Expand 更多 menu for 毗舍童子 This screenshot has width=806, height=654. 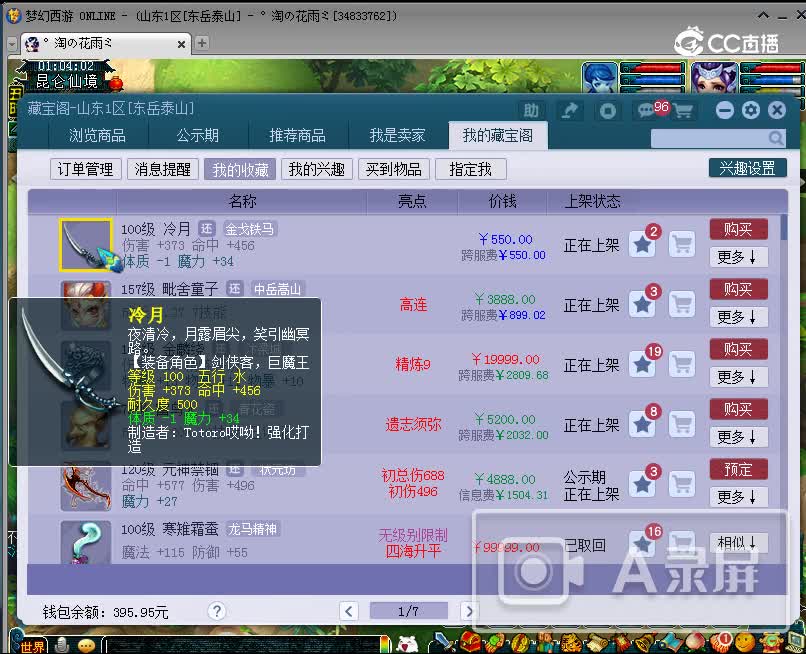738,317
